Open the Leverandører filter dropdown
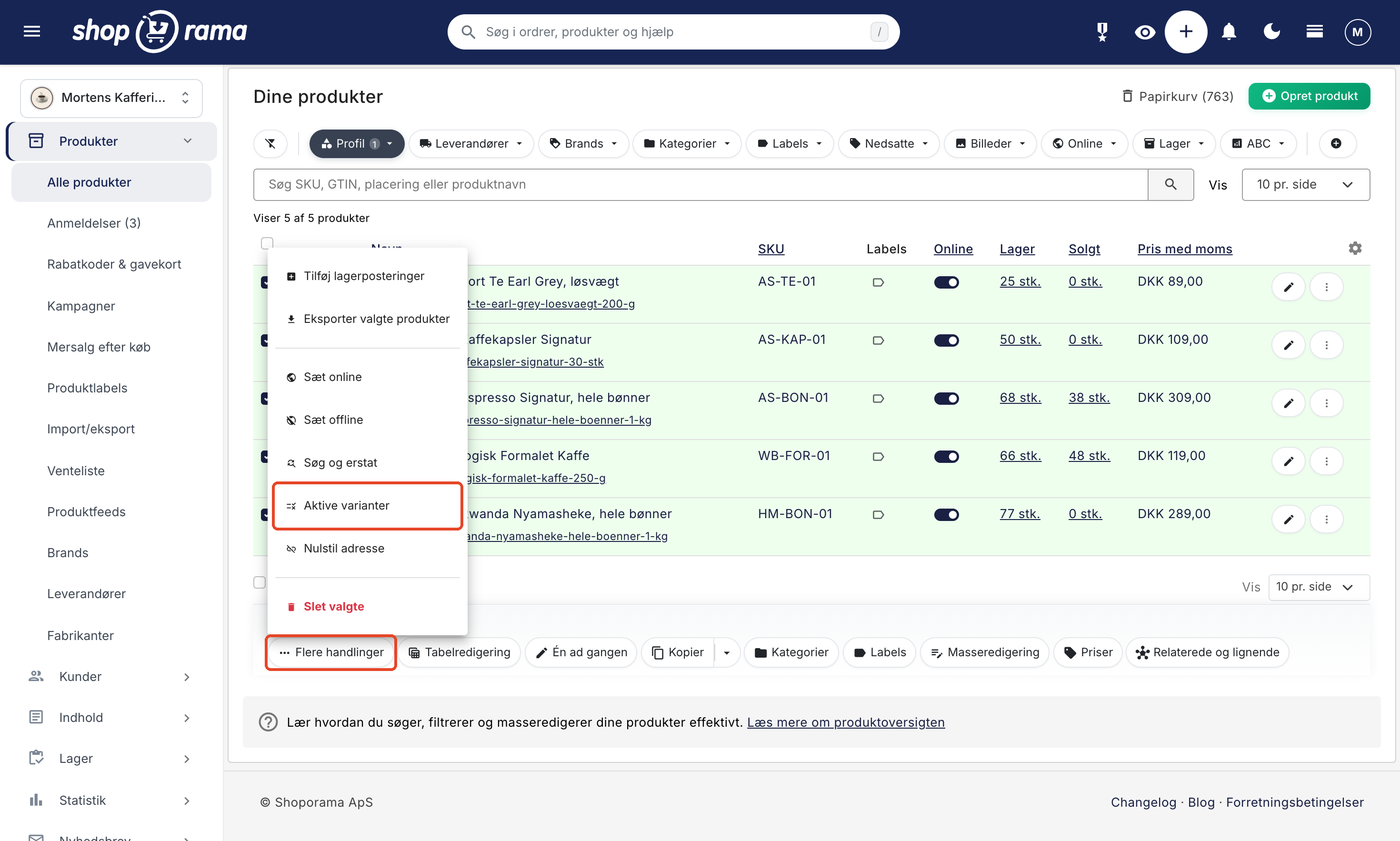 (471, 144)
